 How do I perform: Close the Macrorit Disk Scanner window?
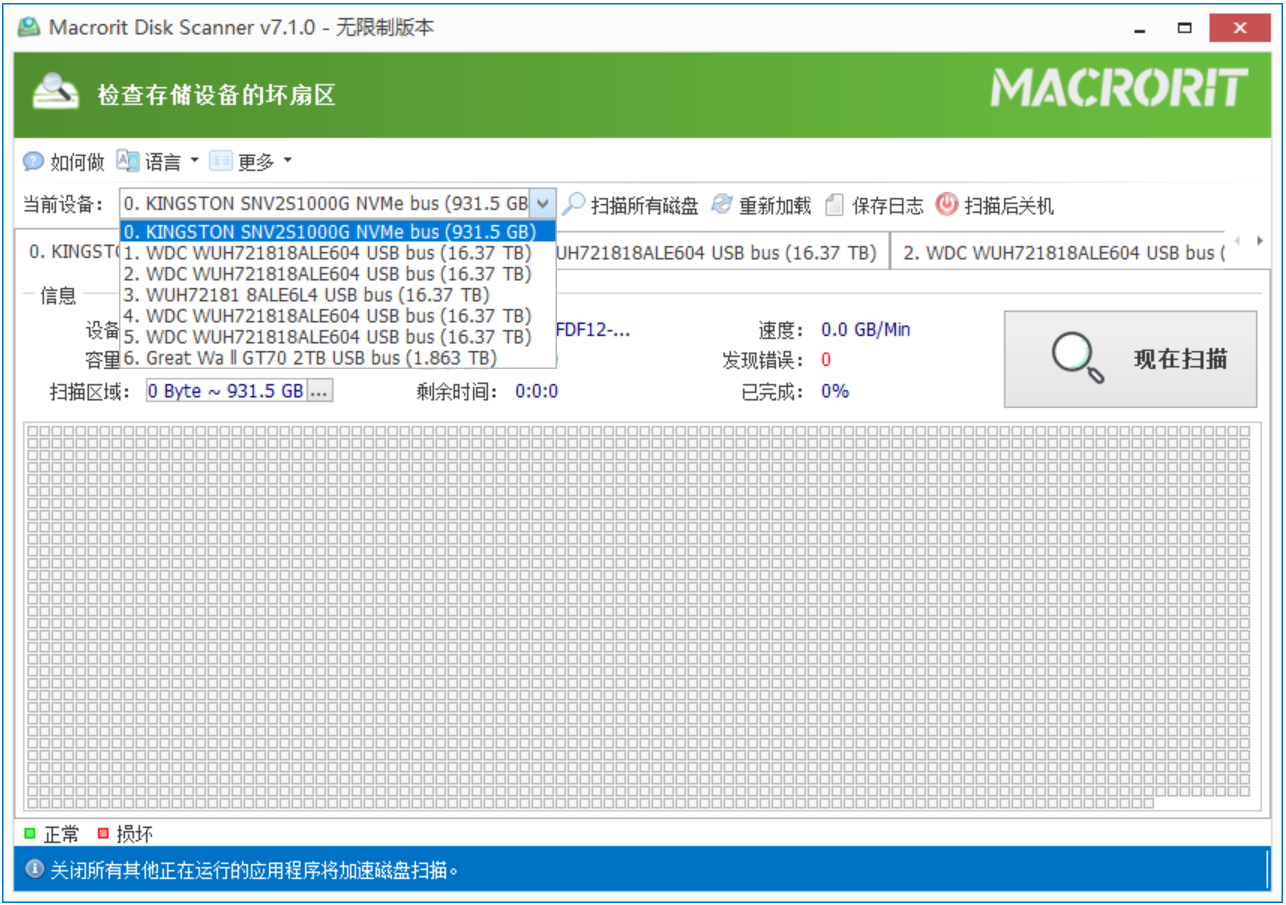tap(1240, 28)
